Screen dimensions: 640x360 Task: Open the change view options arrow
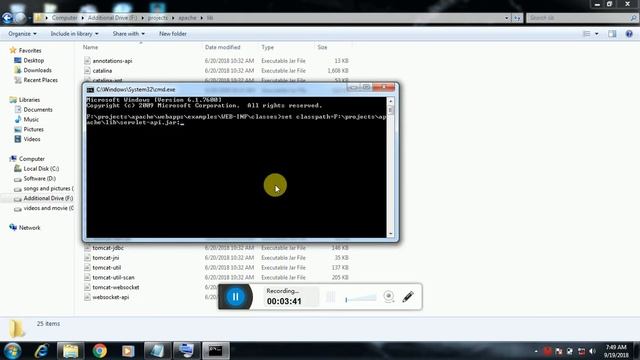tap(597, 34)
